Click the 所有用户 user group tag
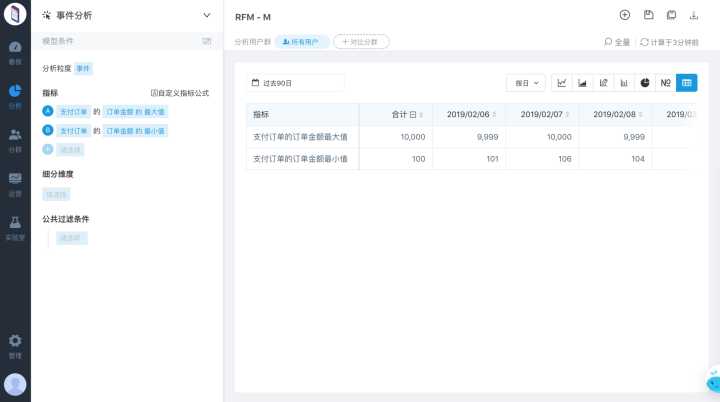The height and width of the screenshot is (402, 720). [302, 42]
